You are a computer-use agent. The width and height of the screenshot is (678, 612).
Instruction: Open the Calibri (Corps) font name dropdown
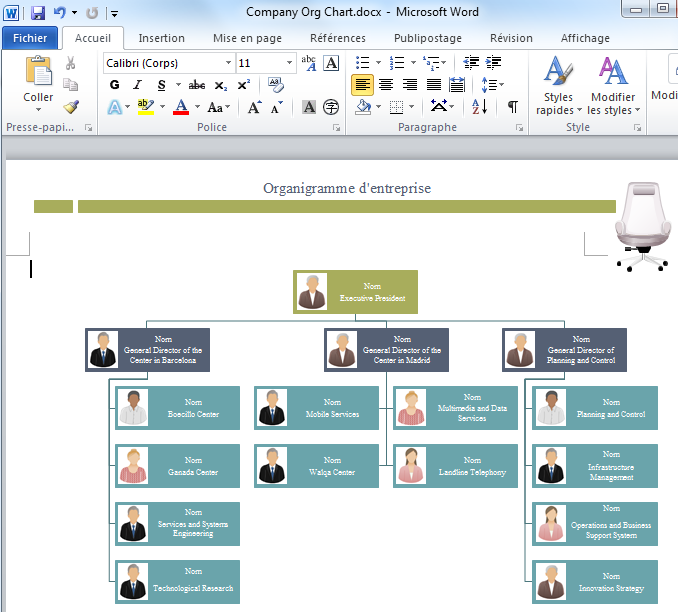(x=228, y=63)
